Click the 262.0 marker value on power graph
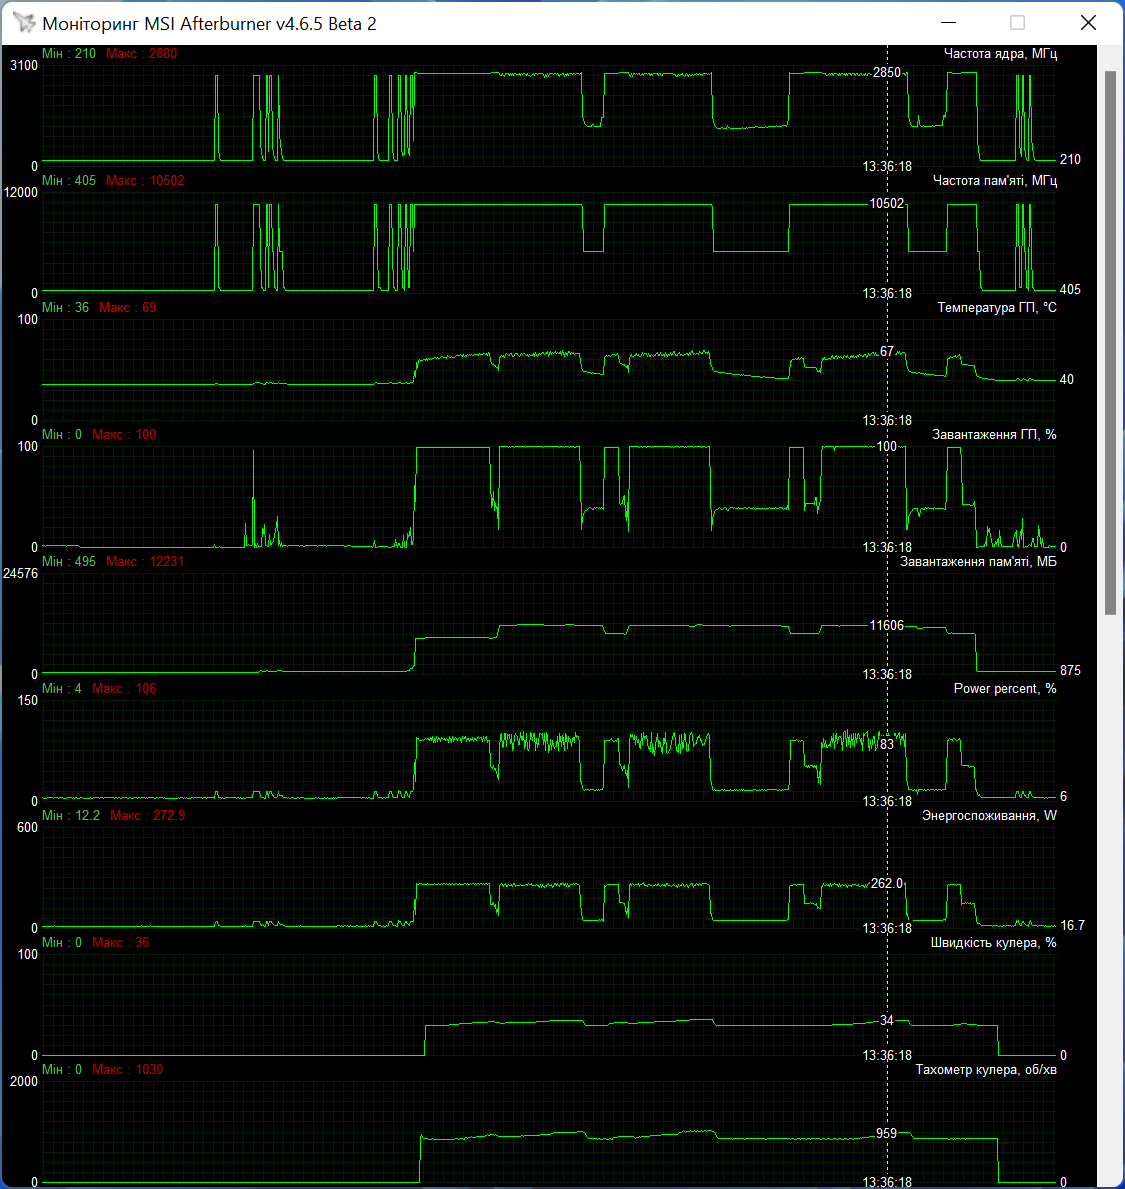The width and height of the screenshot is (1125, 1189). [886, 883]
